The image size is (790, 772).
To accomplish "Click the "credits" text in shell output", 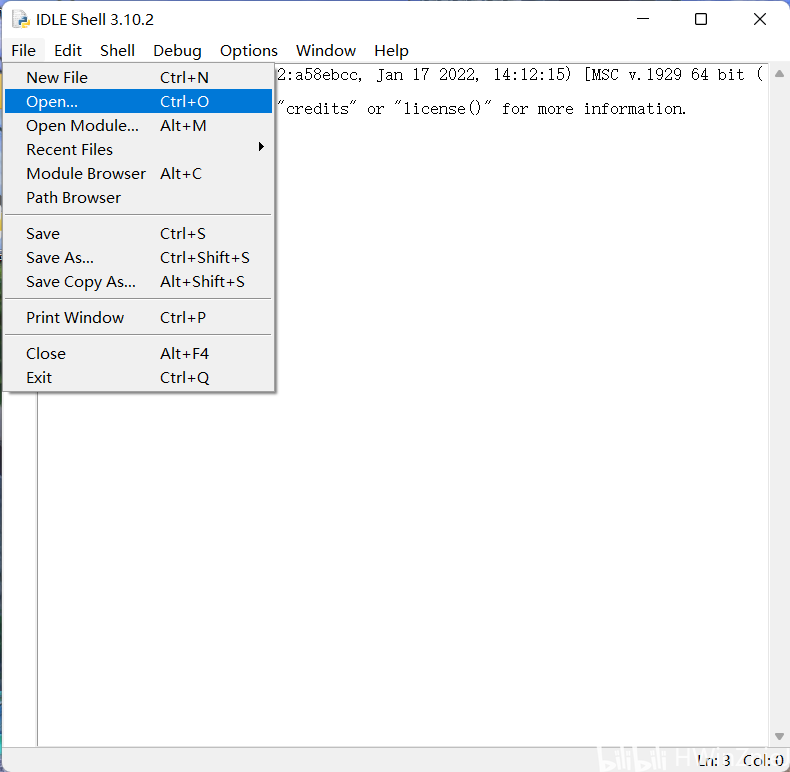I will pos(317,108).
